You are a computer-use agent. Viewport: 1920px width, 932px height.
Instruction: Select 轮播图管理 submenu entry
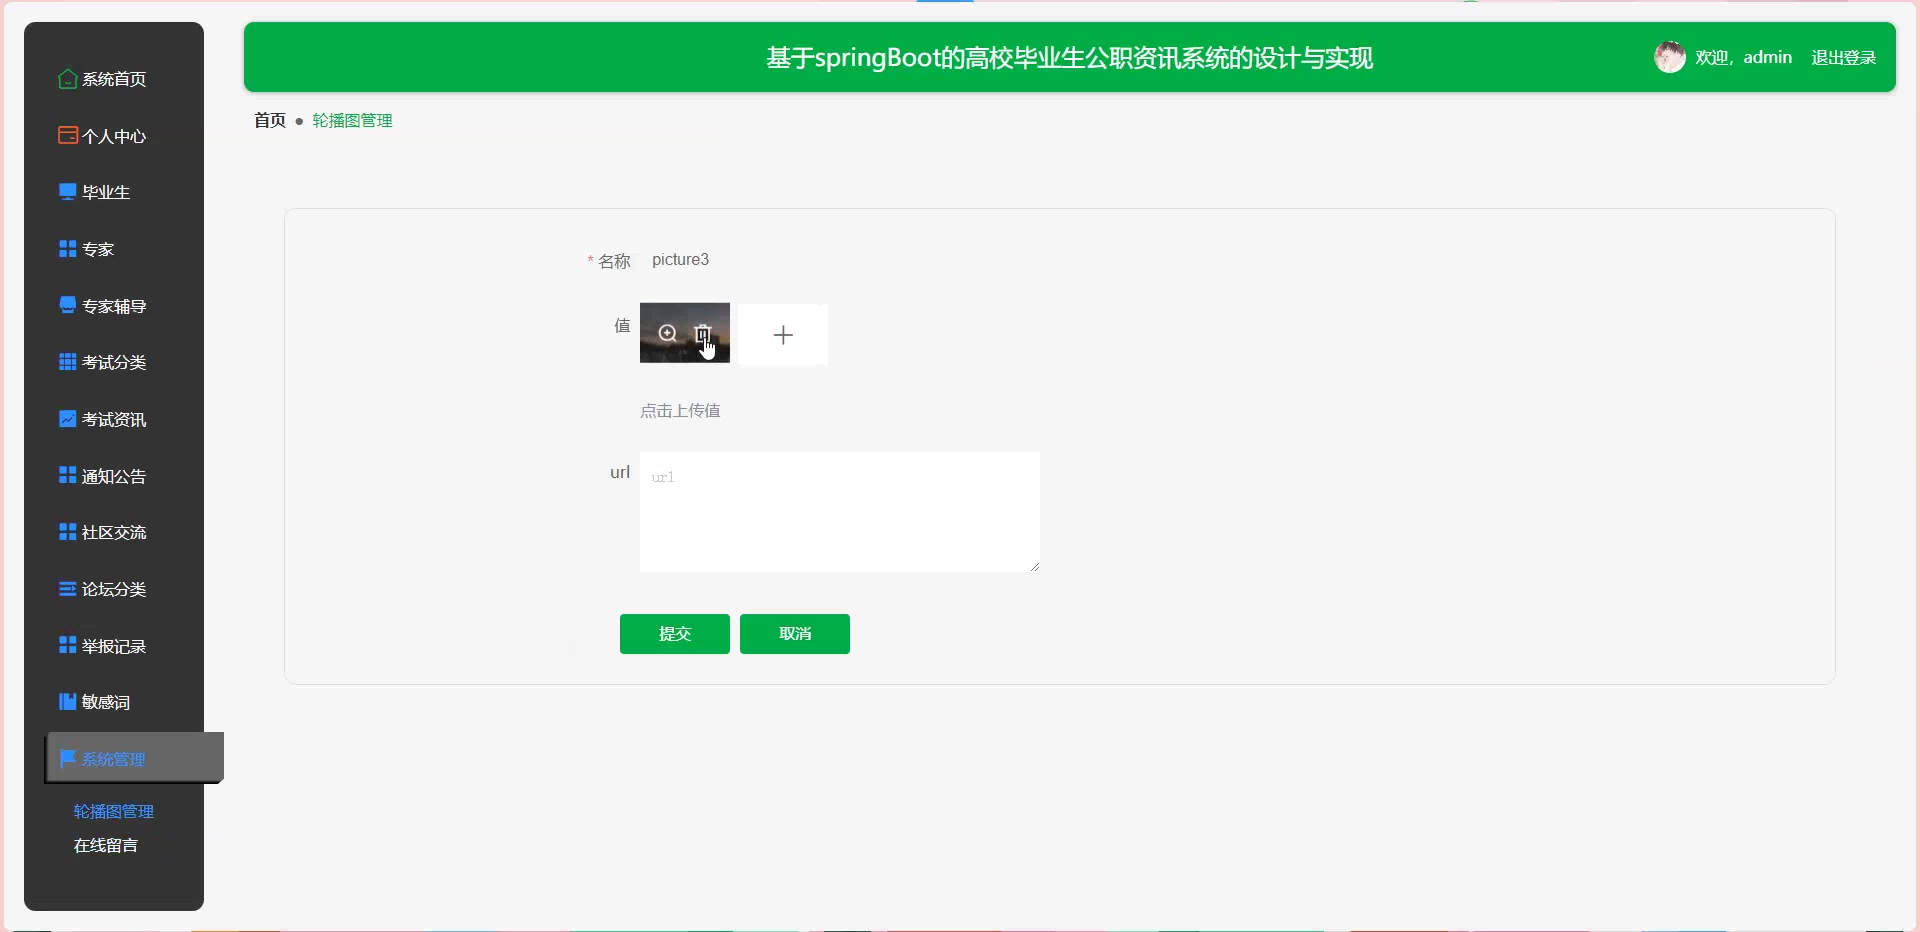113,811
